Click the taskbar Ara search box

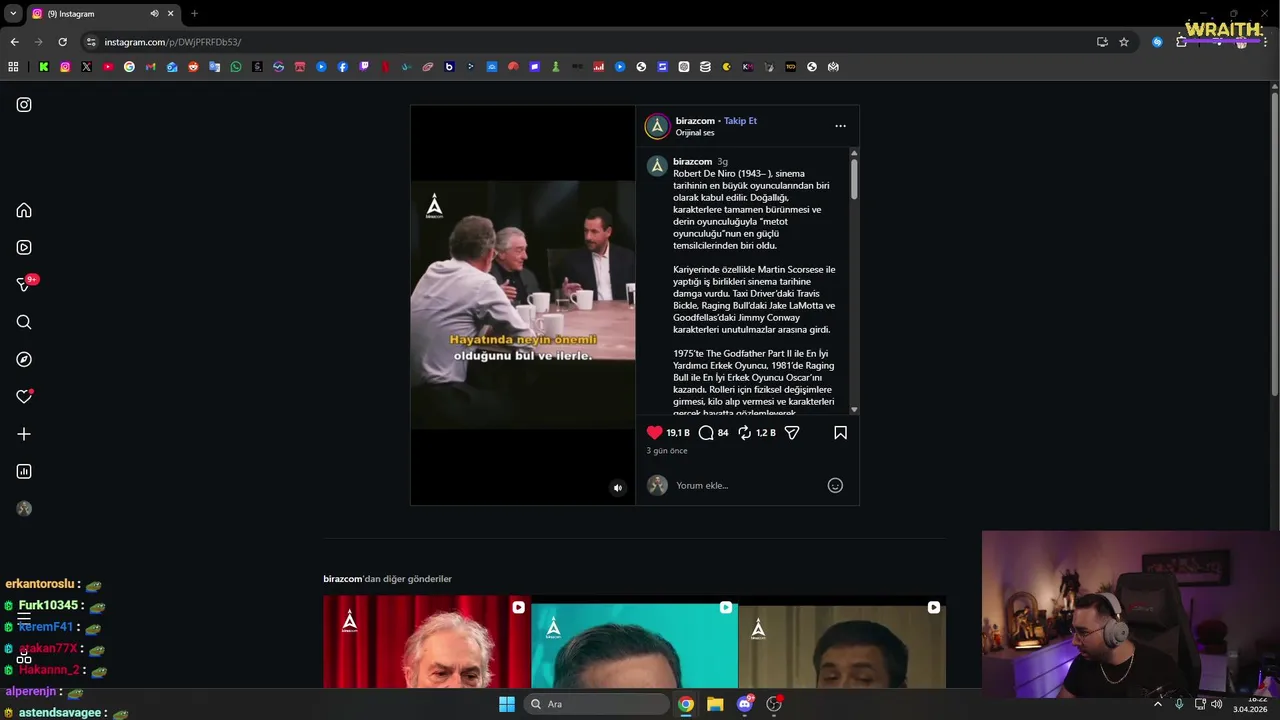click(597, 704)
